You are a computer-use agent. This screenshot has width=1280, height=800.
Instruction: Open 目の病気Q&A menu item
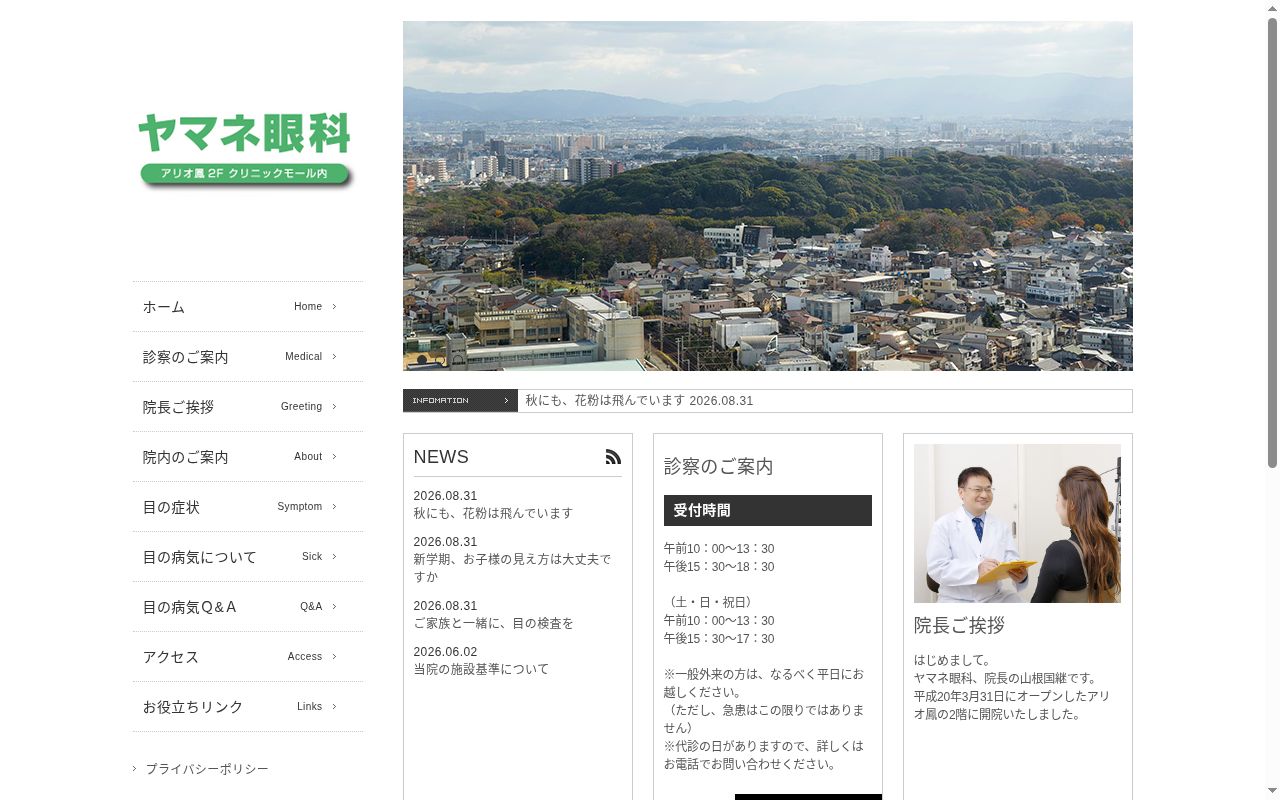248,607
